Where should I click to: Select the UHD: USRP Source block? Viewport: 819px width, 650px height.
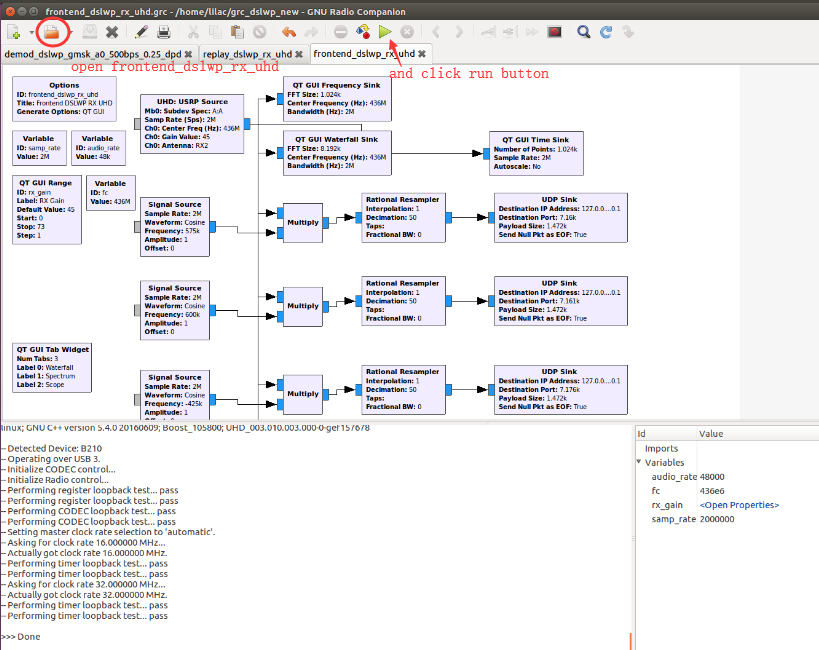tap(192, 124)
